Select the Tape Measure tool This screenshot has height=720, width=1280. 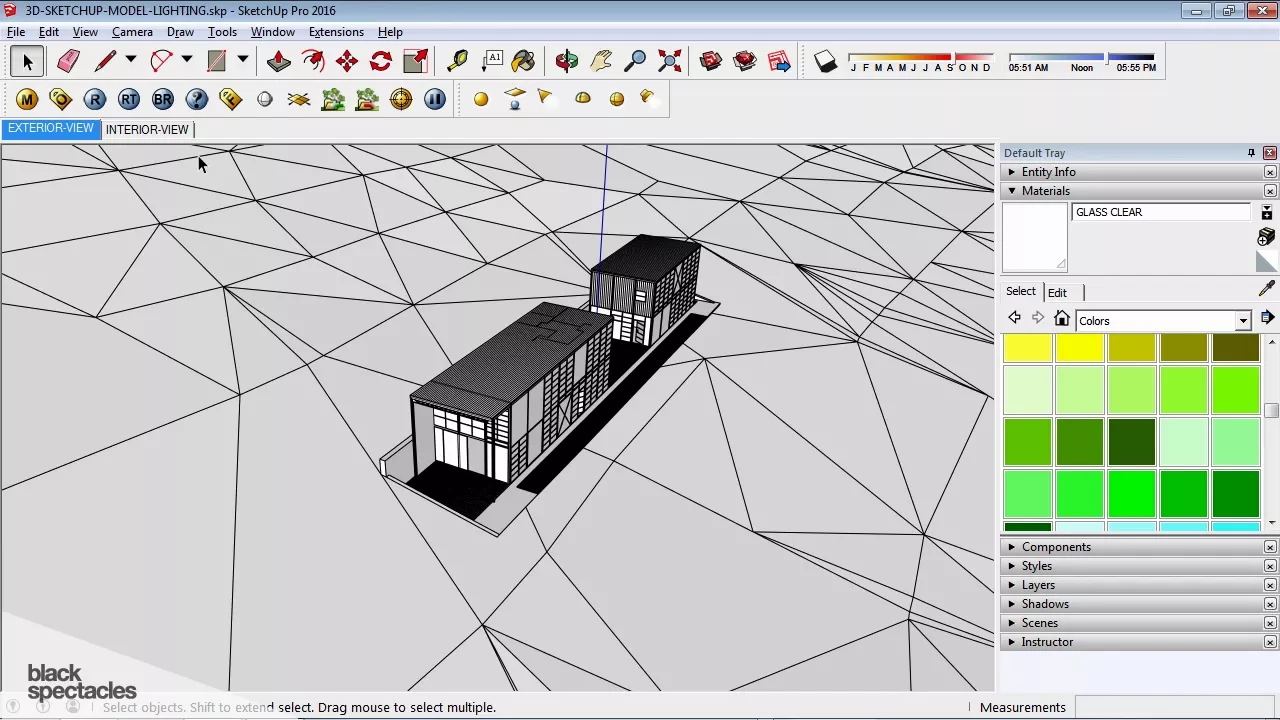(x=457, y=62)
